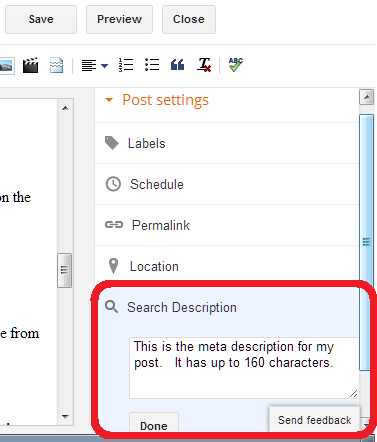377x442 pixels.
Task: Run spell check
Action: tap(236, 64)
